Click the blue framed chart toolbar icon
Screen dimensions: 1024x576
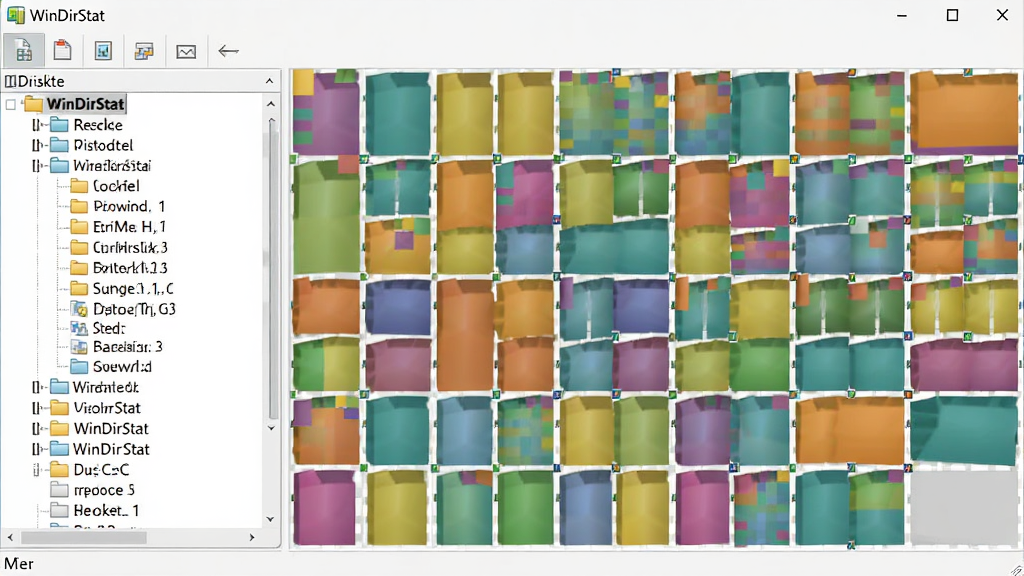click(x=103, y=51)
